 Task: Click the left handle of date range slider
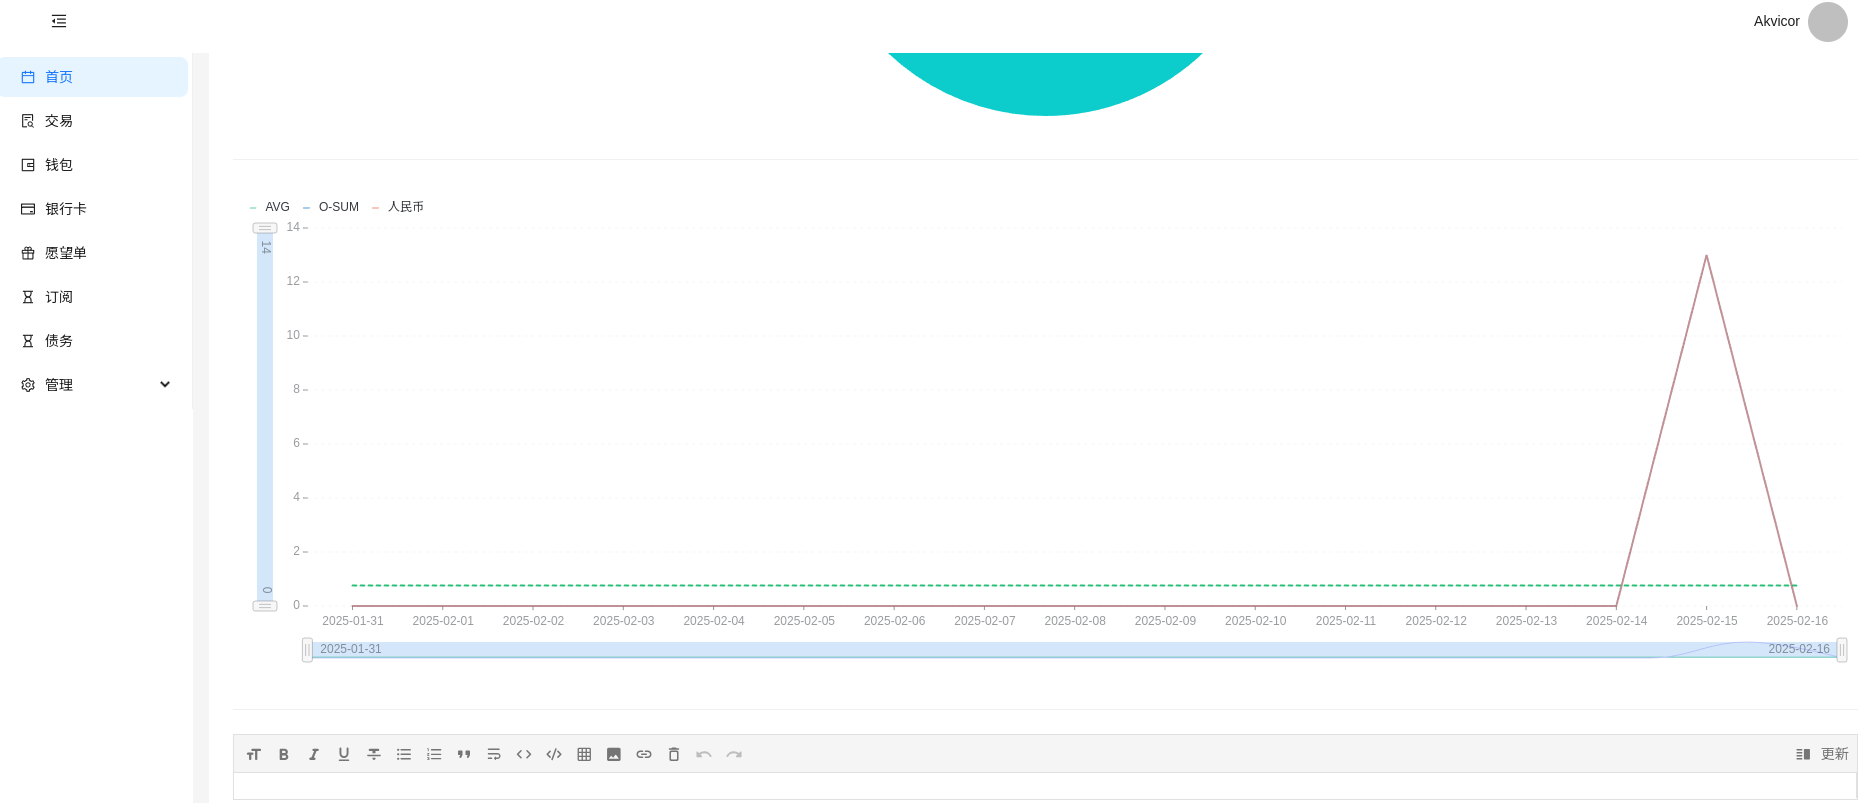coord(307,650)
